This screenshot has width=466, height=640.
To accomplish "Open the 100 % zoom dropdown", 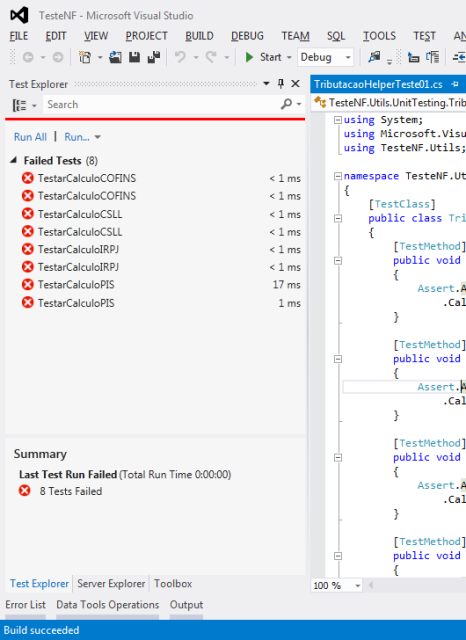I will pos(357,586).
